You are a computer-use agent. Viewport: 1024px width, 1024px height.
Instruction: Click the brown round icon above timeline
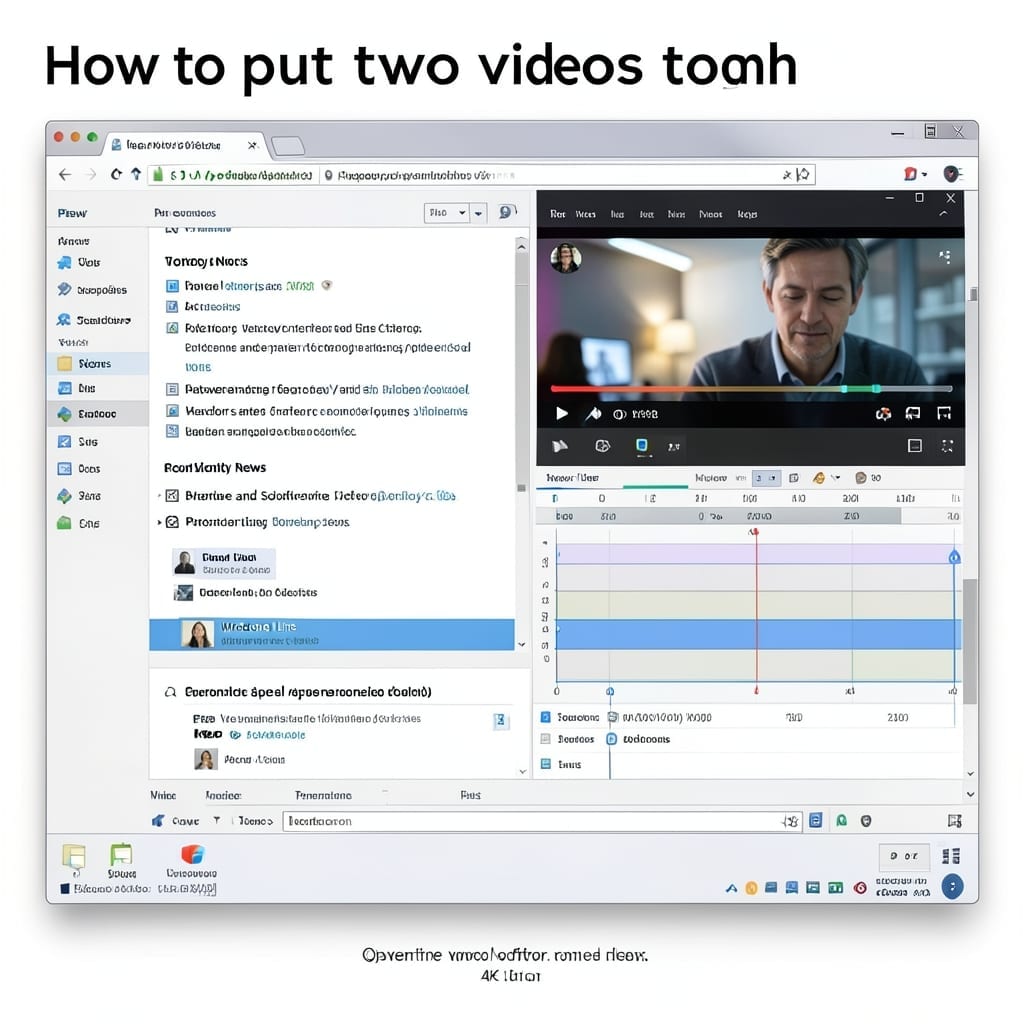[861, 478]
